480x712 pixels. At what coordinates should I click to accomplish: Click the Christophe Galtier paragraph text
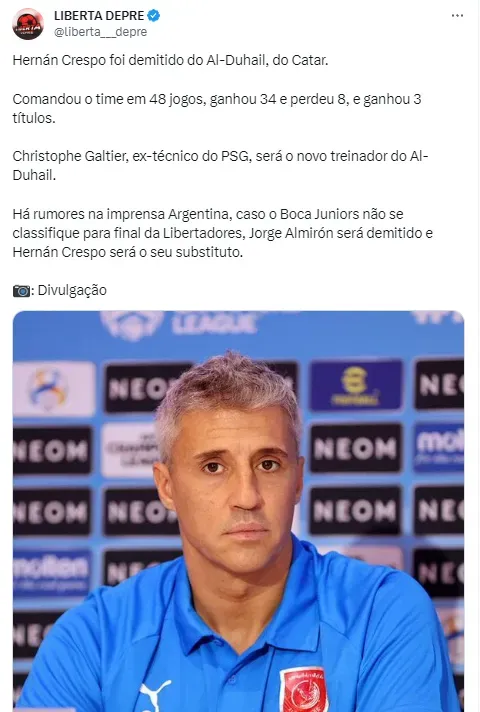click(220, 165)
